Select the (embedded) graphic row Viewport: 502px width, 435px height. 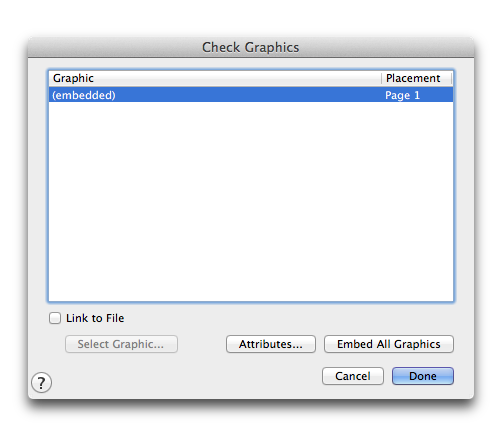point(251,95)
